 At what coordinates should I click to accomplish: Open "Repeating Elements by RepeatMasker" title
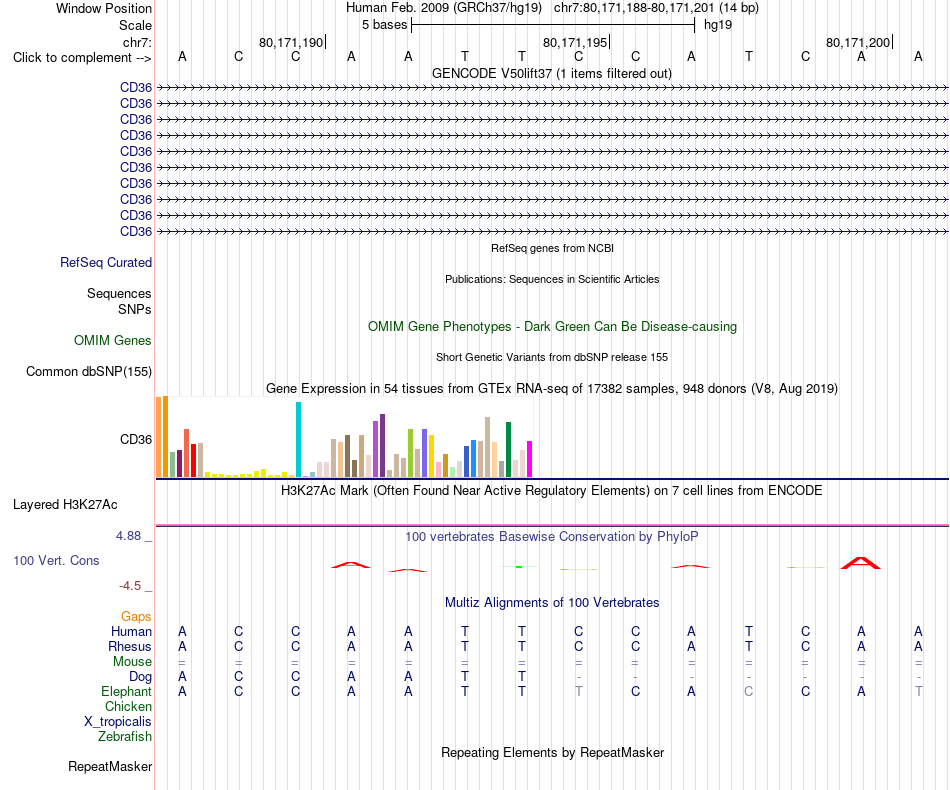(552, 752)
